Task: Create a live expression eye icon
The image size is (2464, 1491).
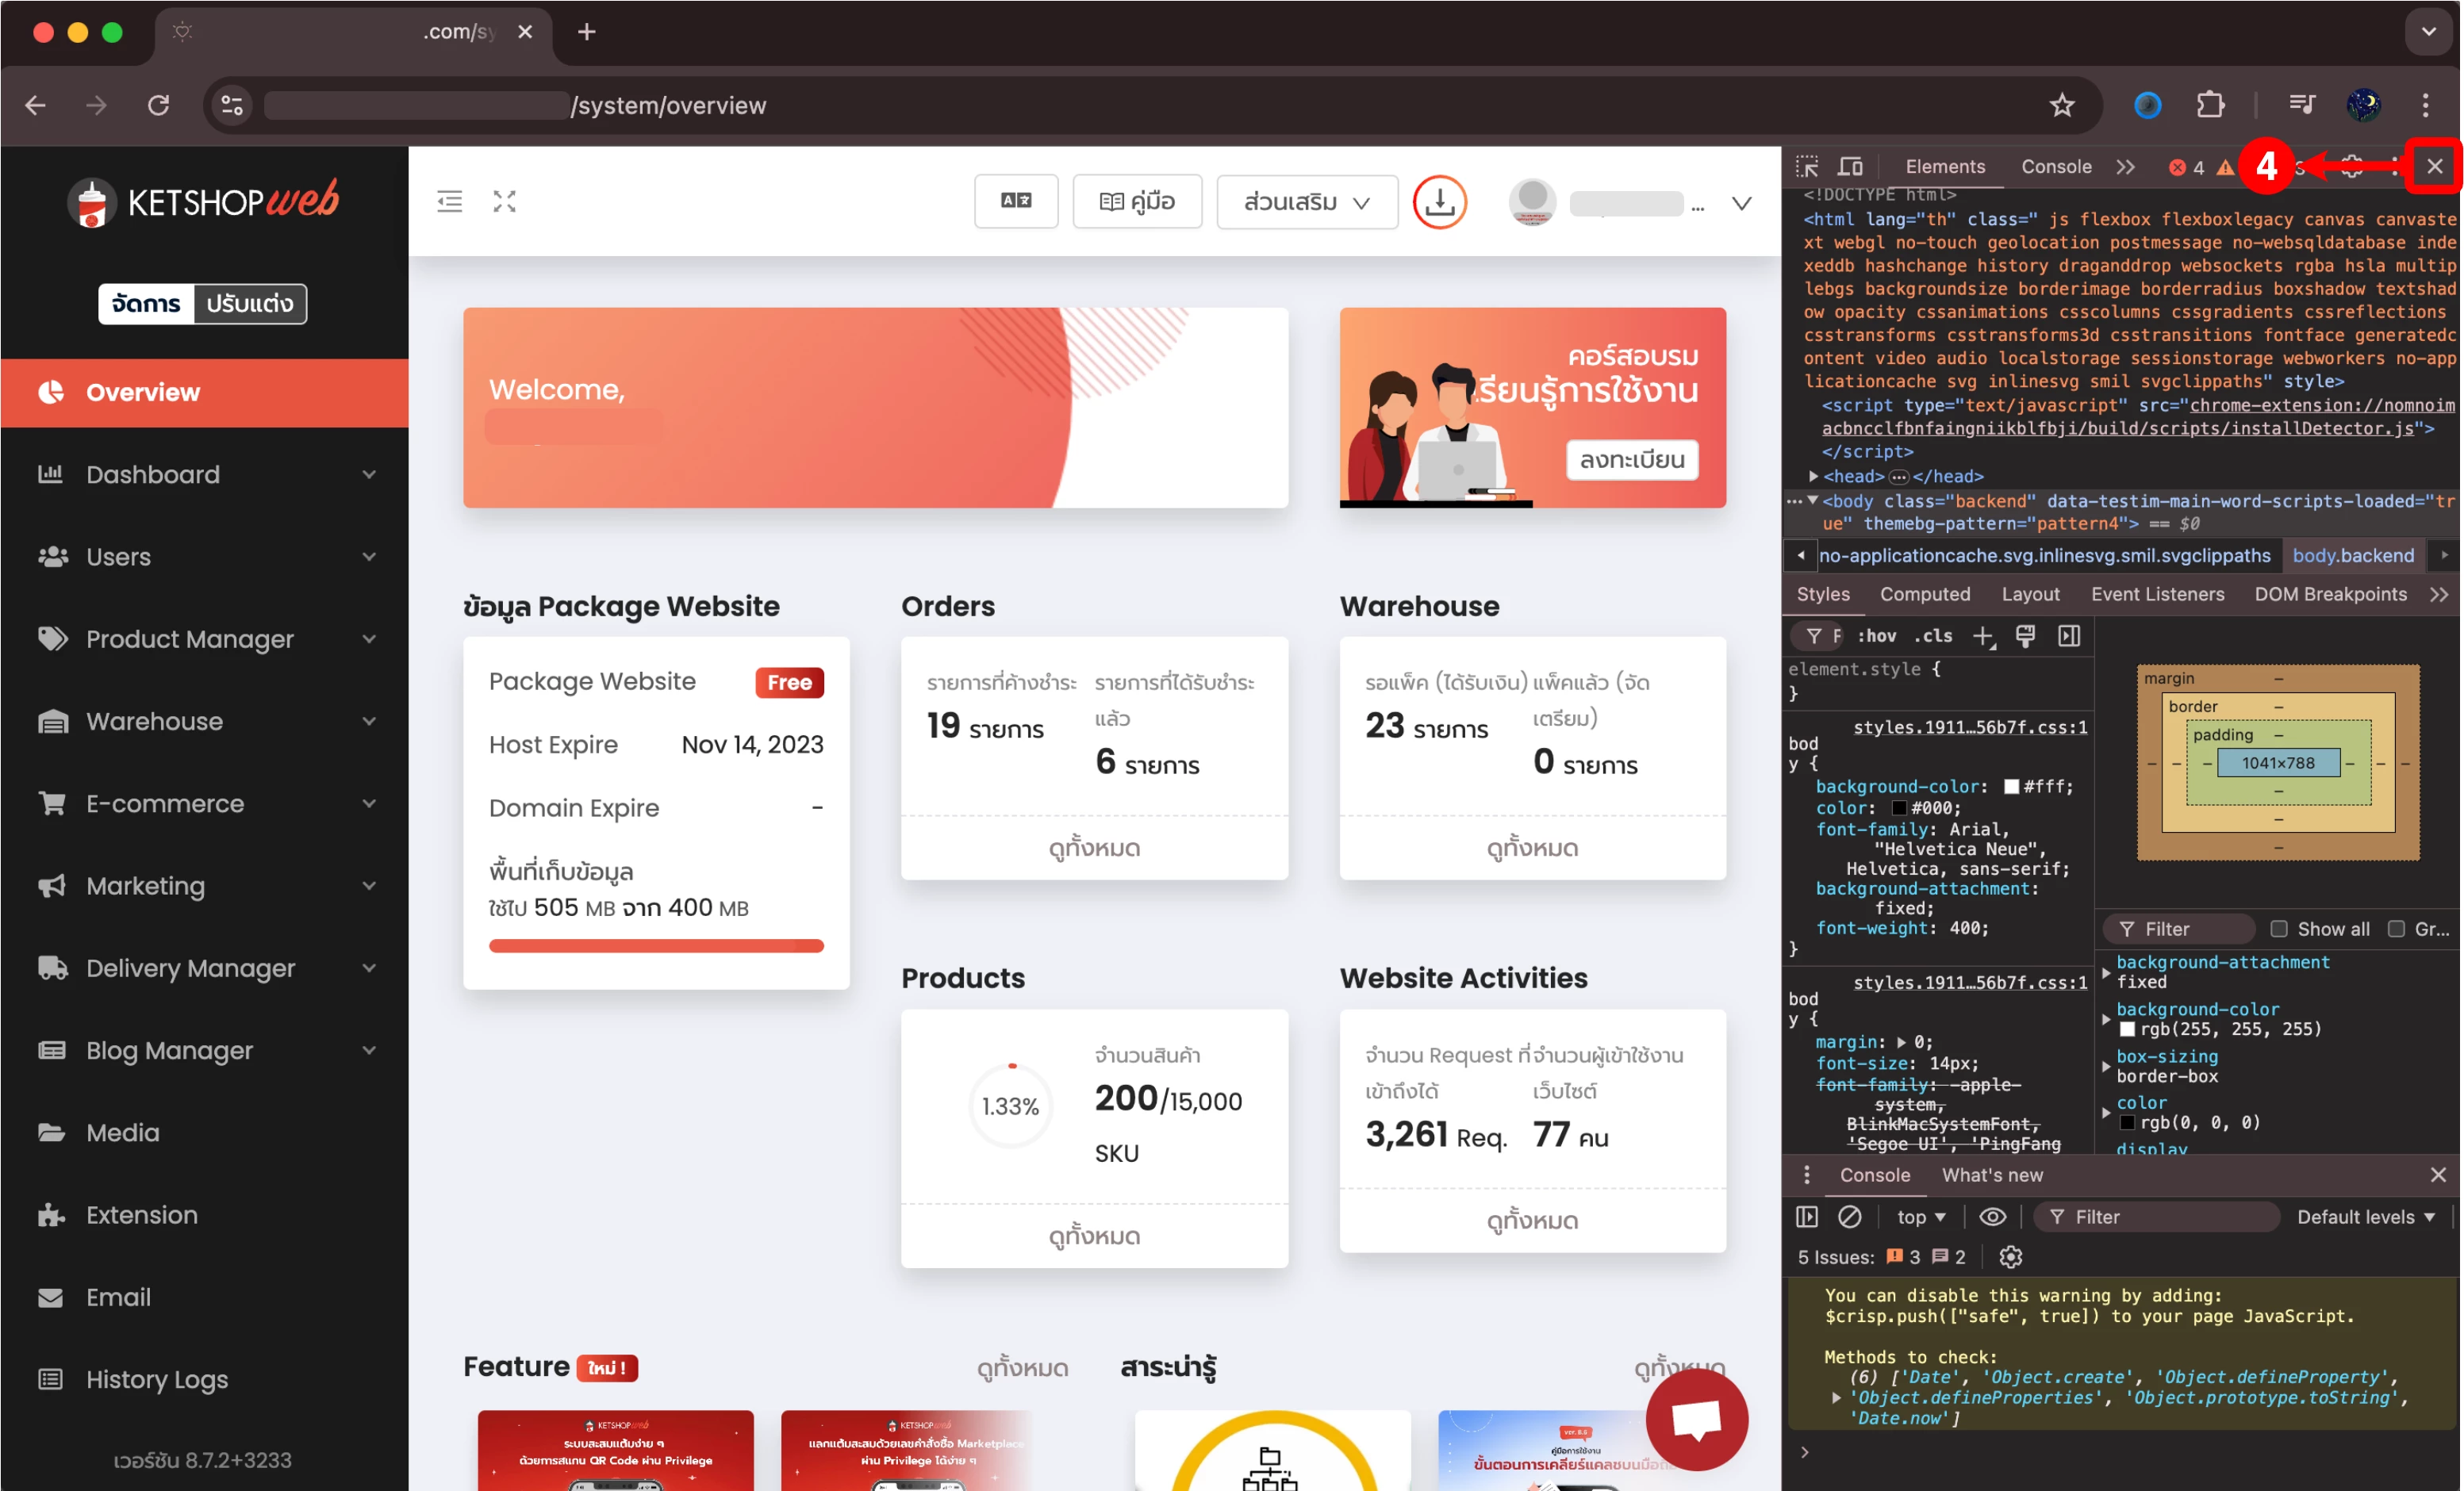Action: point(1992,1217)
